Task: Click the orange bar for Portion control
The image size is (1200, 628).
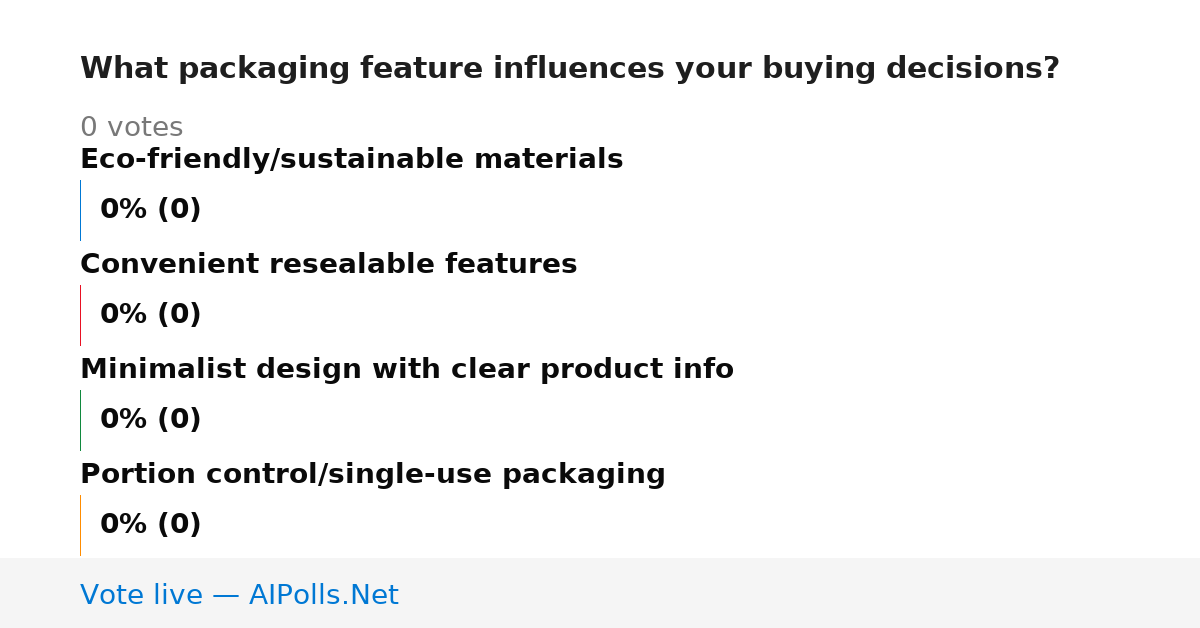Action: coord(80,525)
